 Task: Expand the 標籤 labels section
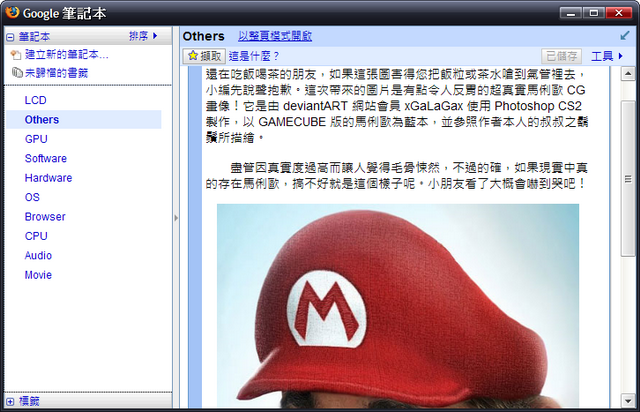(10, 402)
